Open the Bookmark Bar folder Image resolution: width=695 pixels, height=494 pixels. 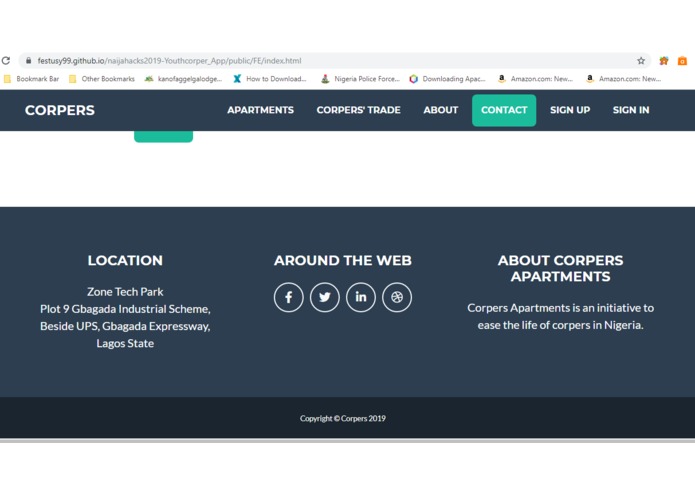point(31,79)
